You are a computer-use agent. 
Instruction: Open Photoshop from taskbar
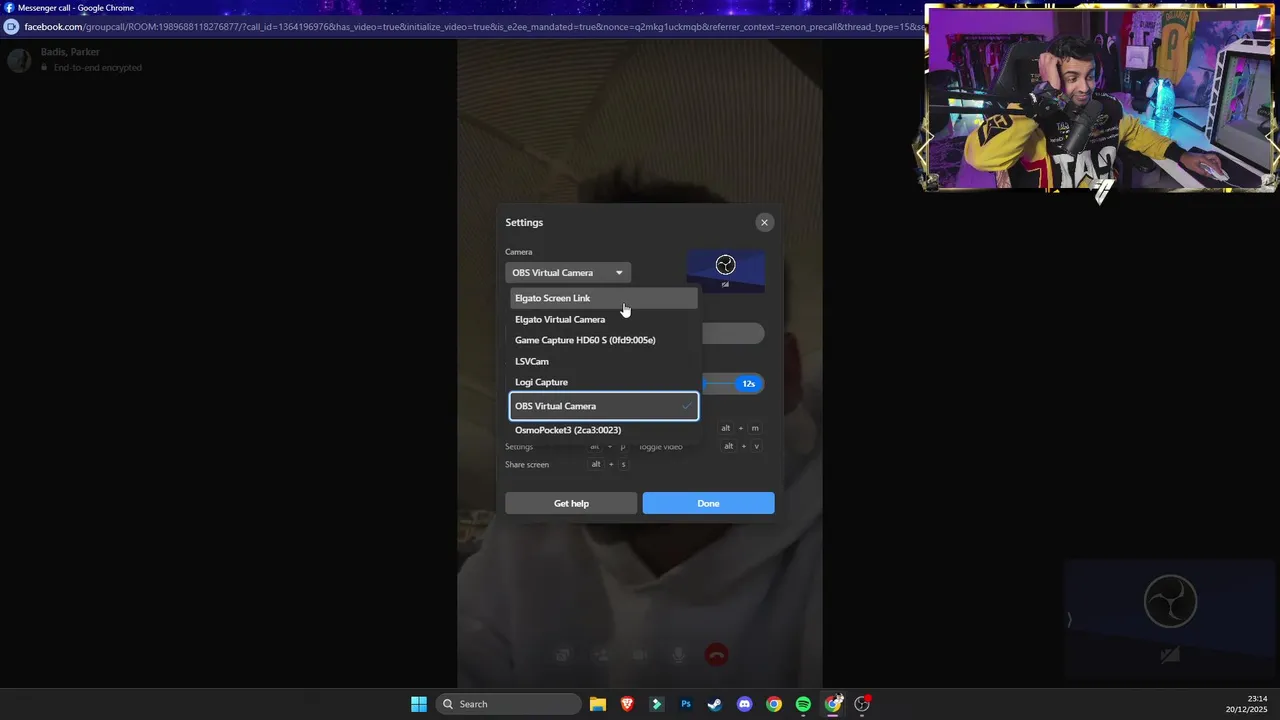686,704
